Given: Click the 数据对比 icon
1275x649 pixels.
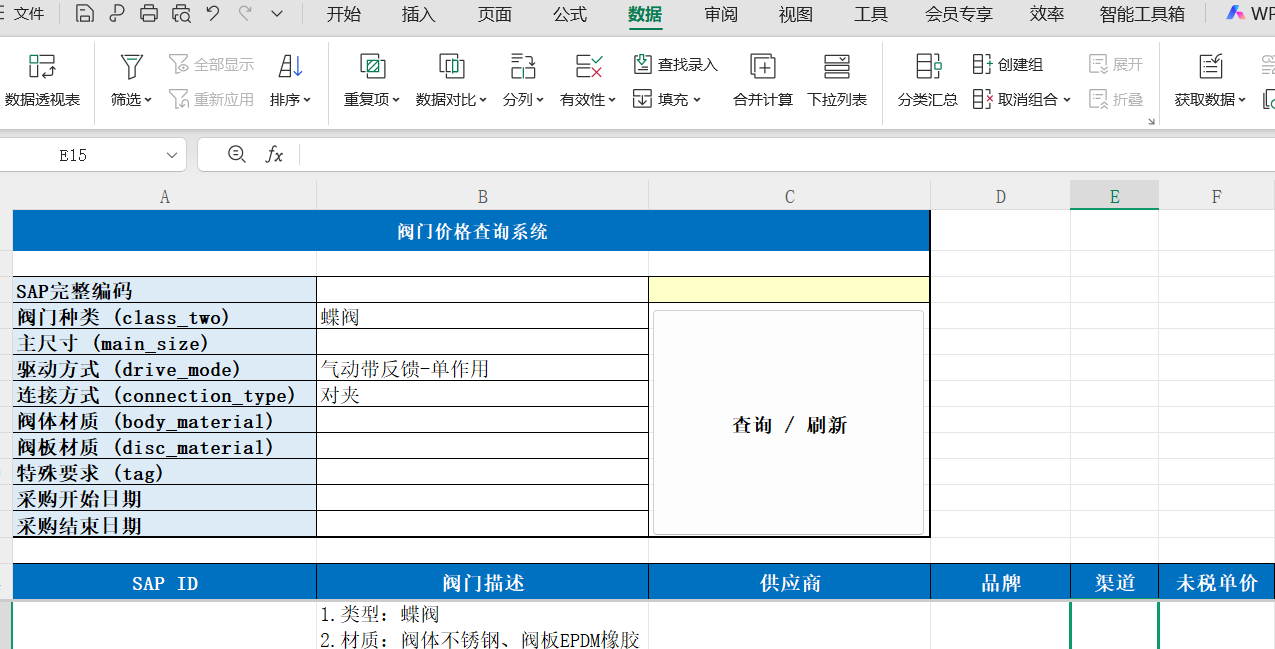Looking at the screenshot, I should [452, 67].
